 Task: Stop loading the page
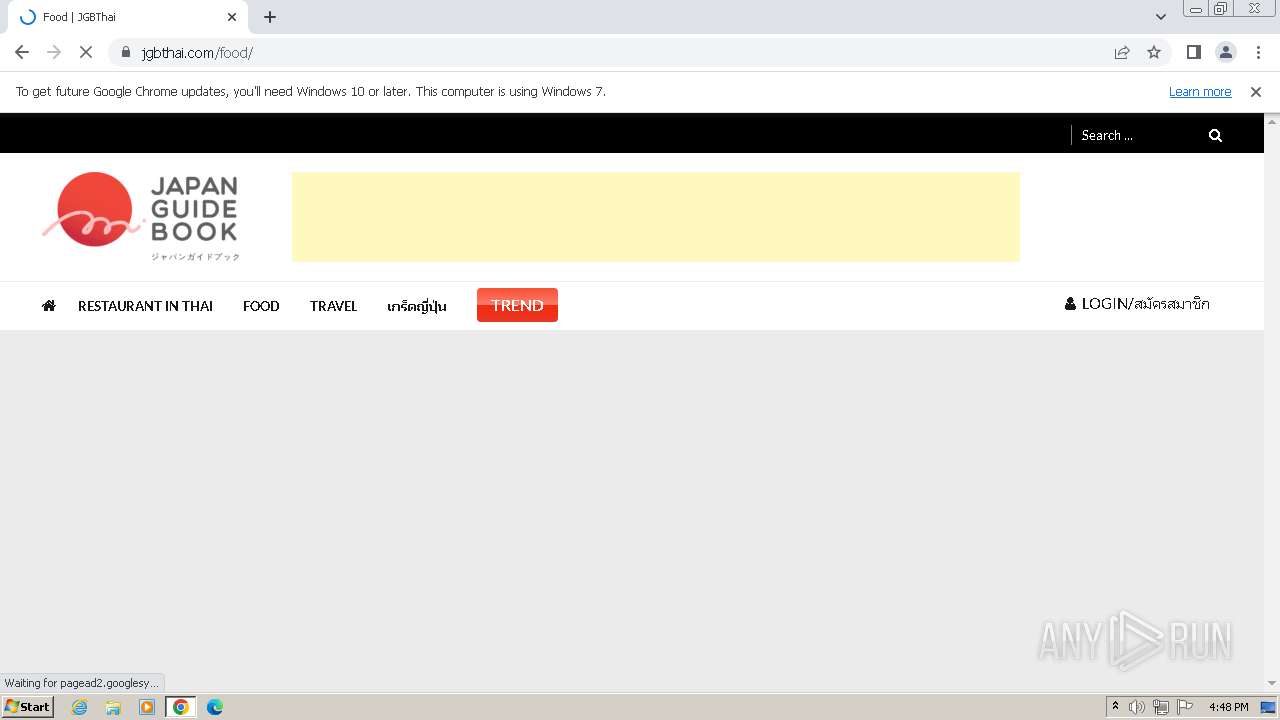point(86,52)
